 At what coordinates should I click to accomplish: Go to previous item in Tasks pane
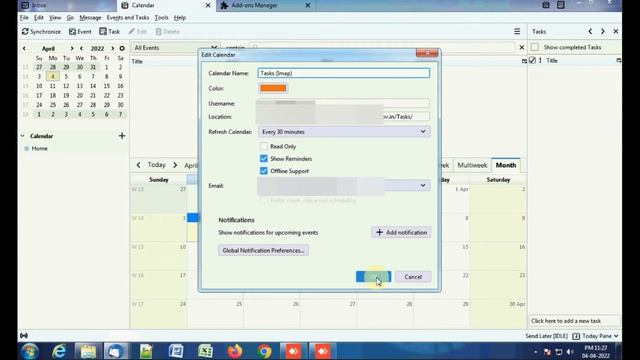pyautogui.click(x=590, y=31)
